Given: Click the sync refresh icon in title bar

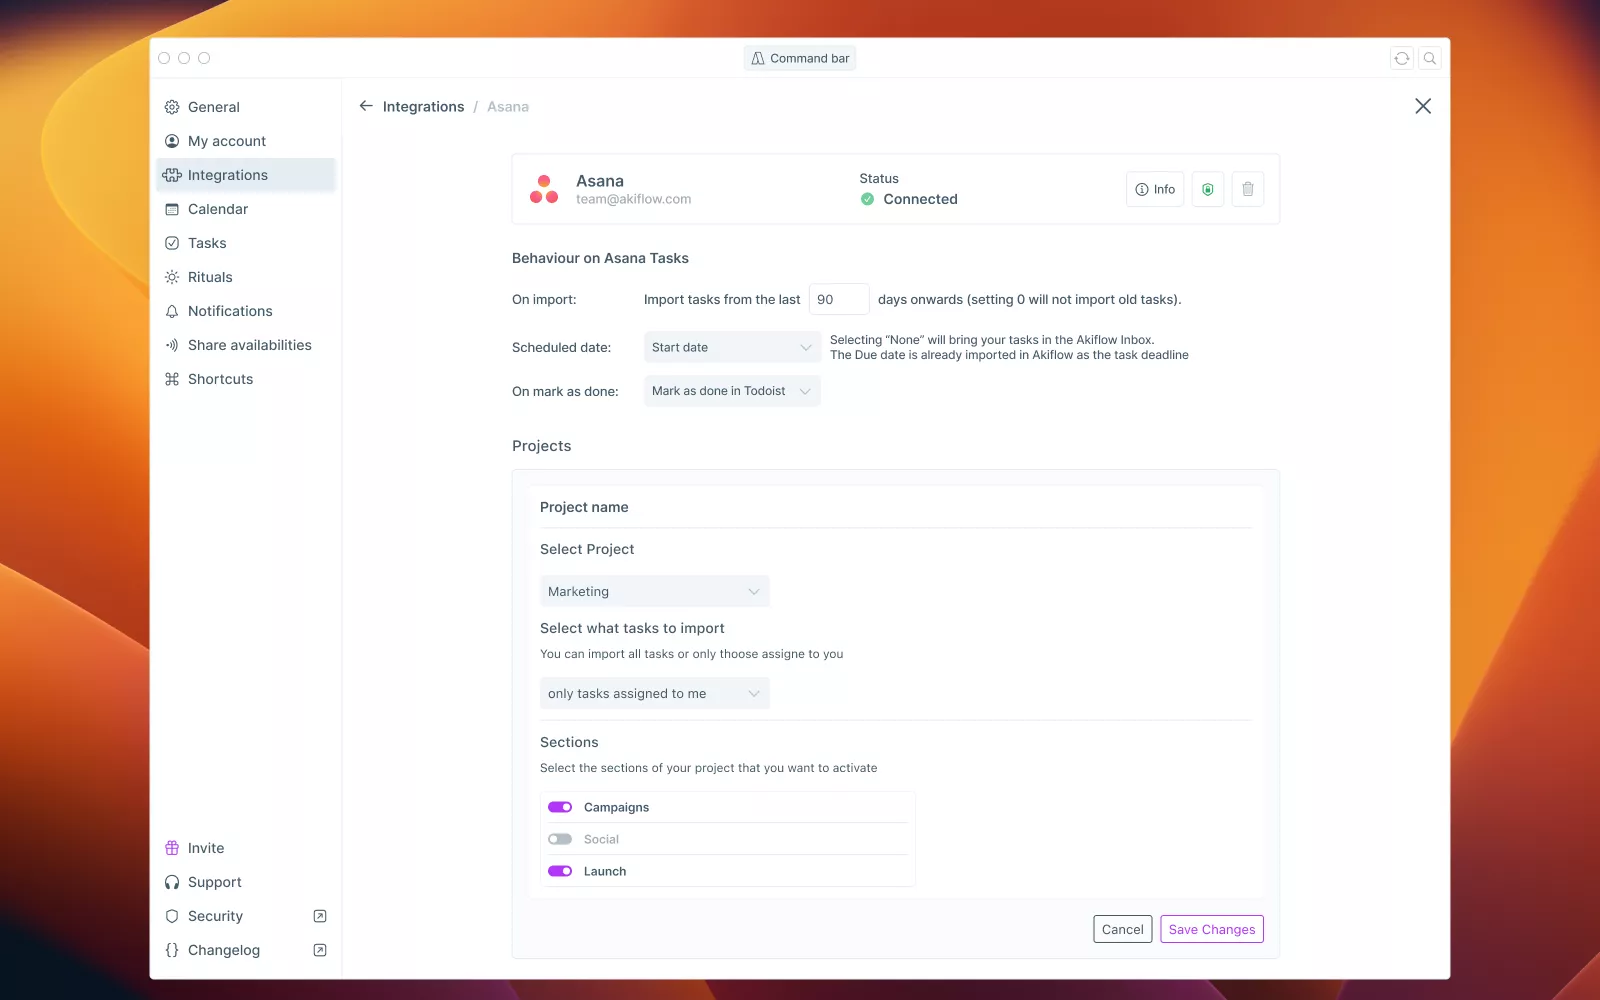Looking at the screenshot, I should pyautogui.click(x=1402, y=58).
